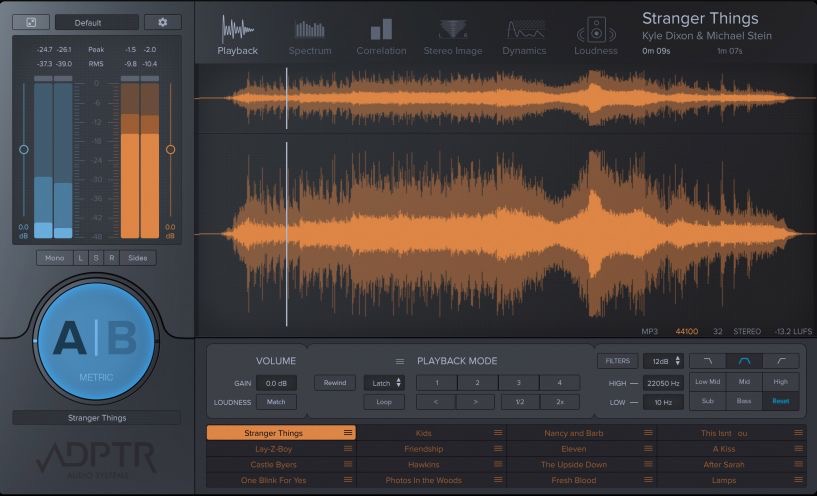Select the Mid filter preset
This screenshot has width=817, height=496.
744,382
